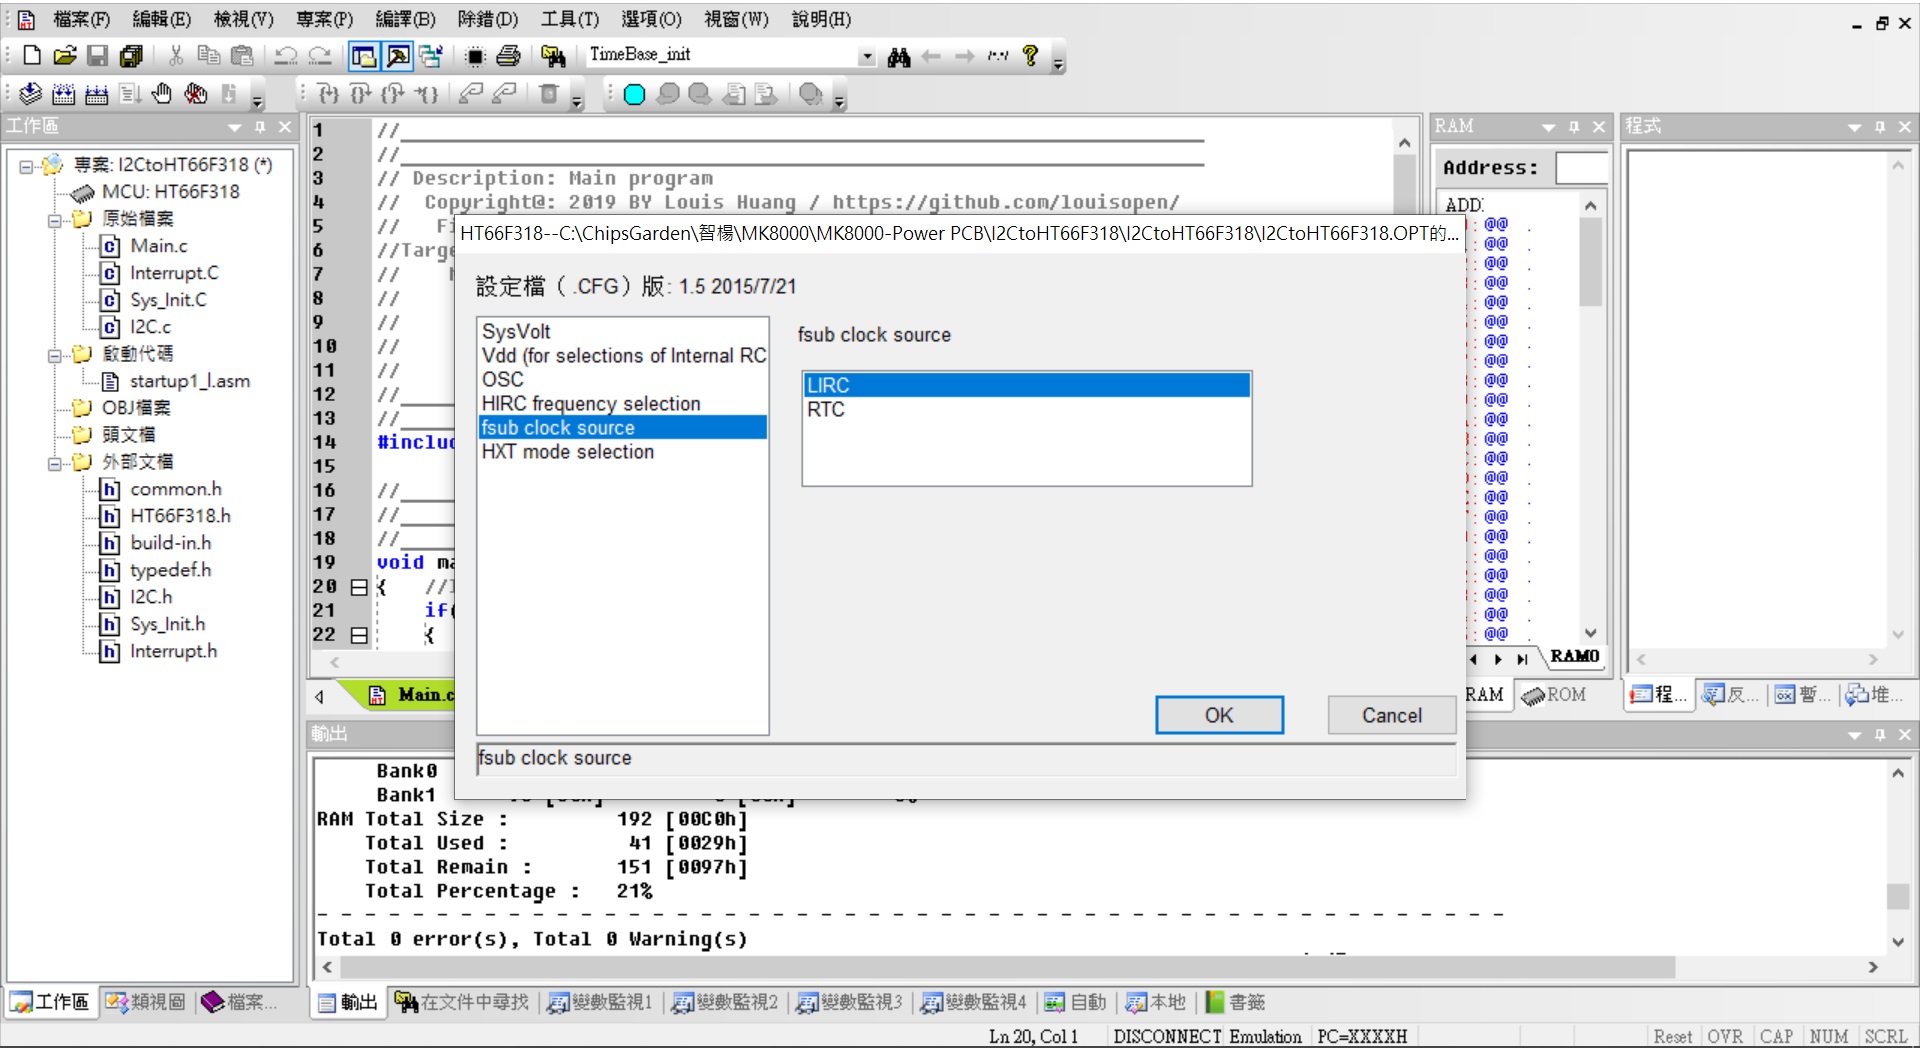
Task: Click the Step Over braces icon
Action: coord(361,94)
